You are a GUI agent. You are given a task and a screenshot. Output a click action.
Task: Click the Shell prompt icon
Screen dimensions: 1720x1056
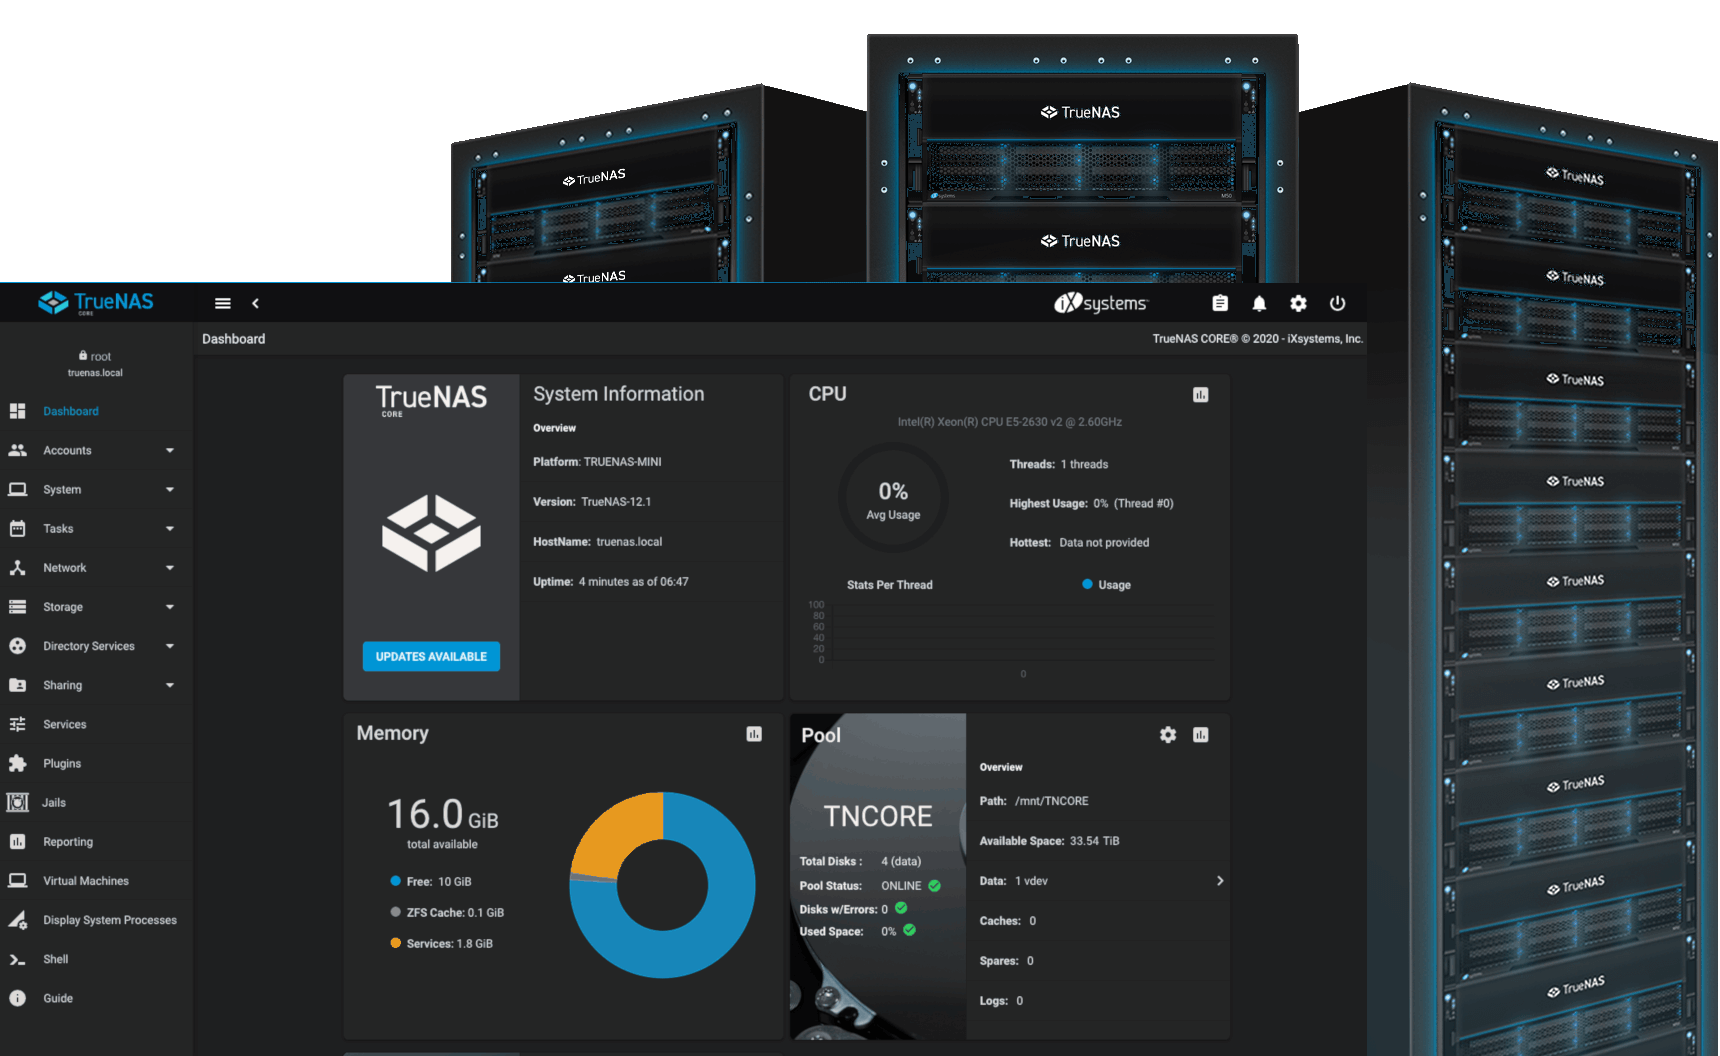17,959
